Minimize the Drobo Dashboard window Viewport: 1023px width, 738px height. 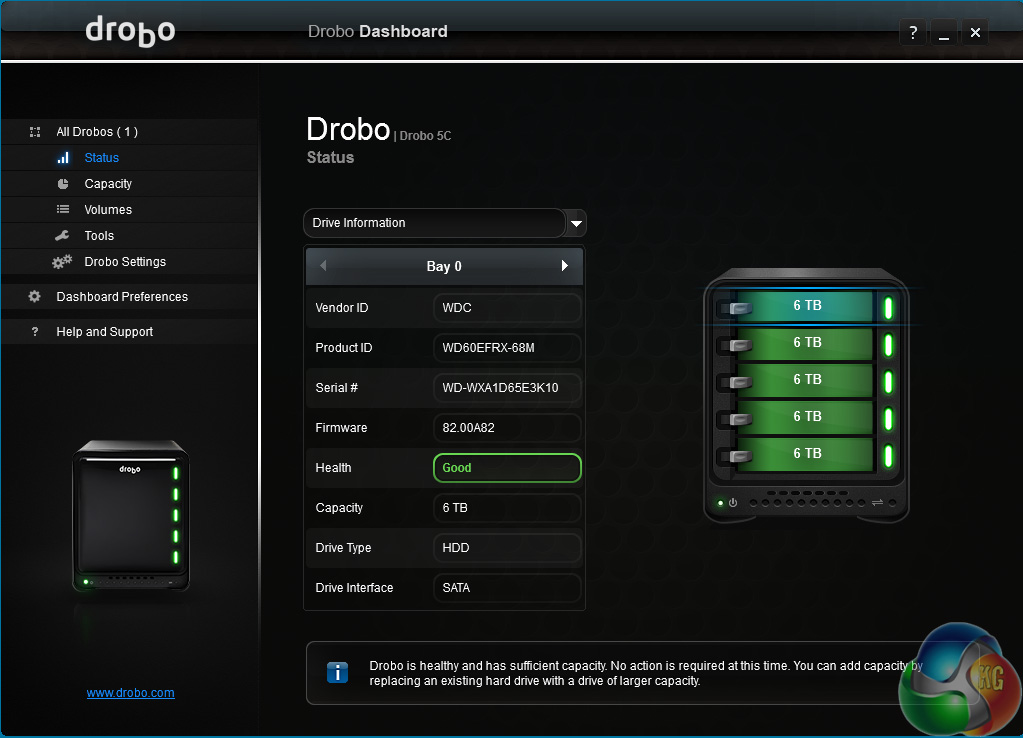943,32
